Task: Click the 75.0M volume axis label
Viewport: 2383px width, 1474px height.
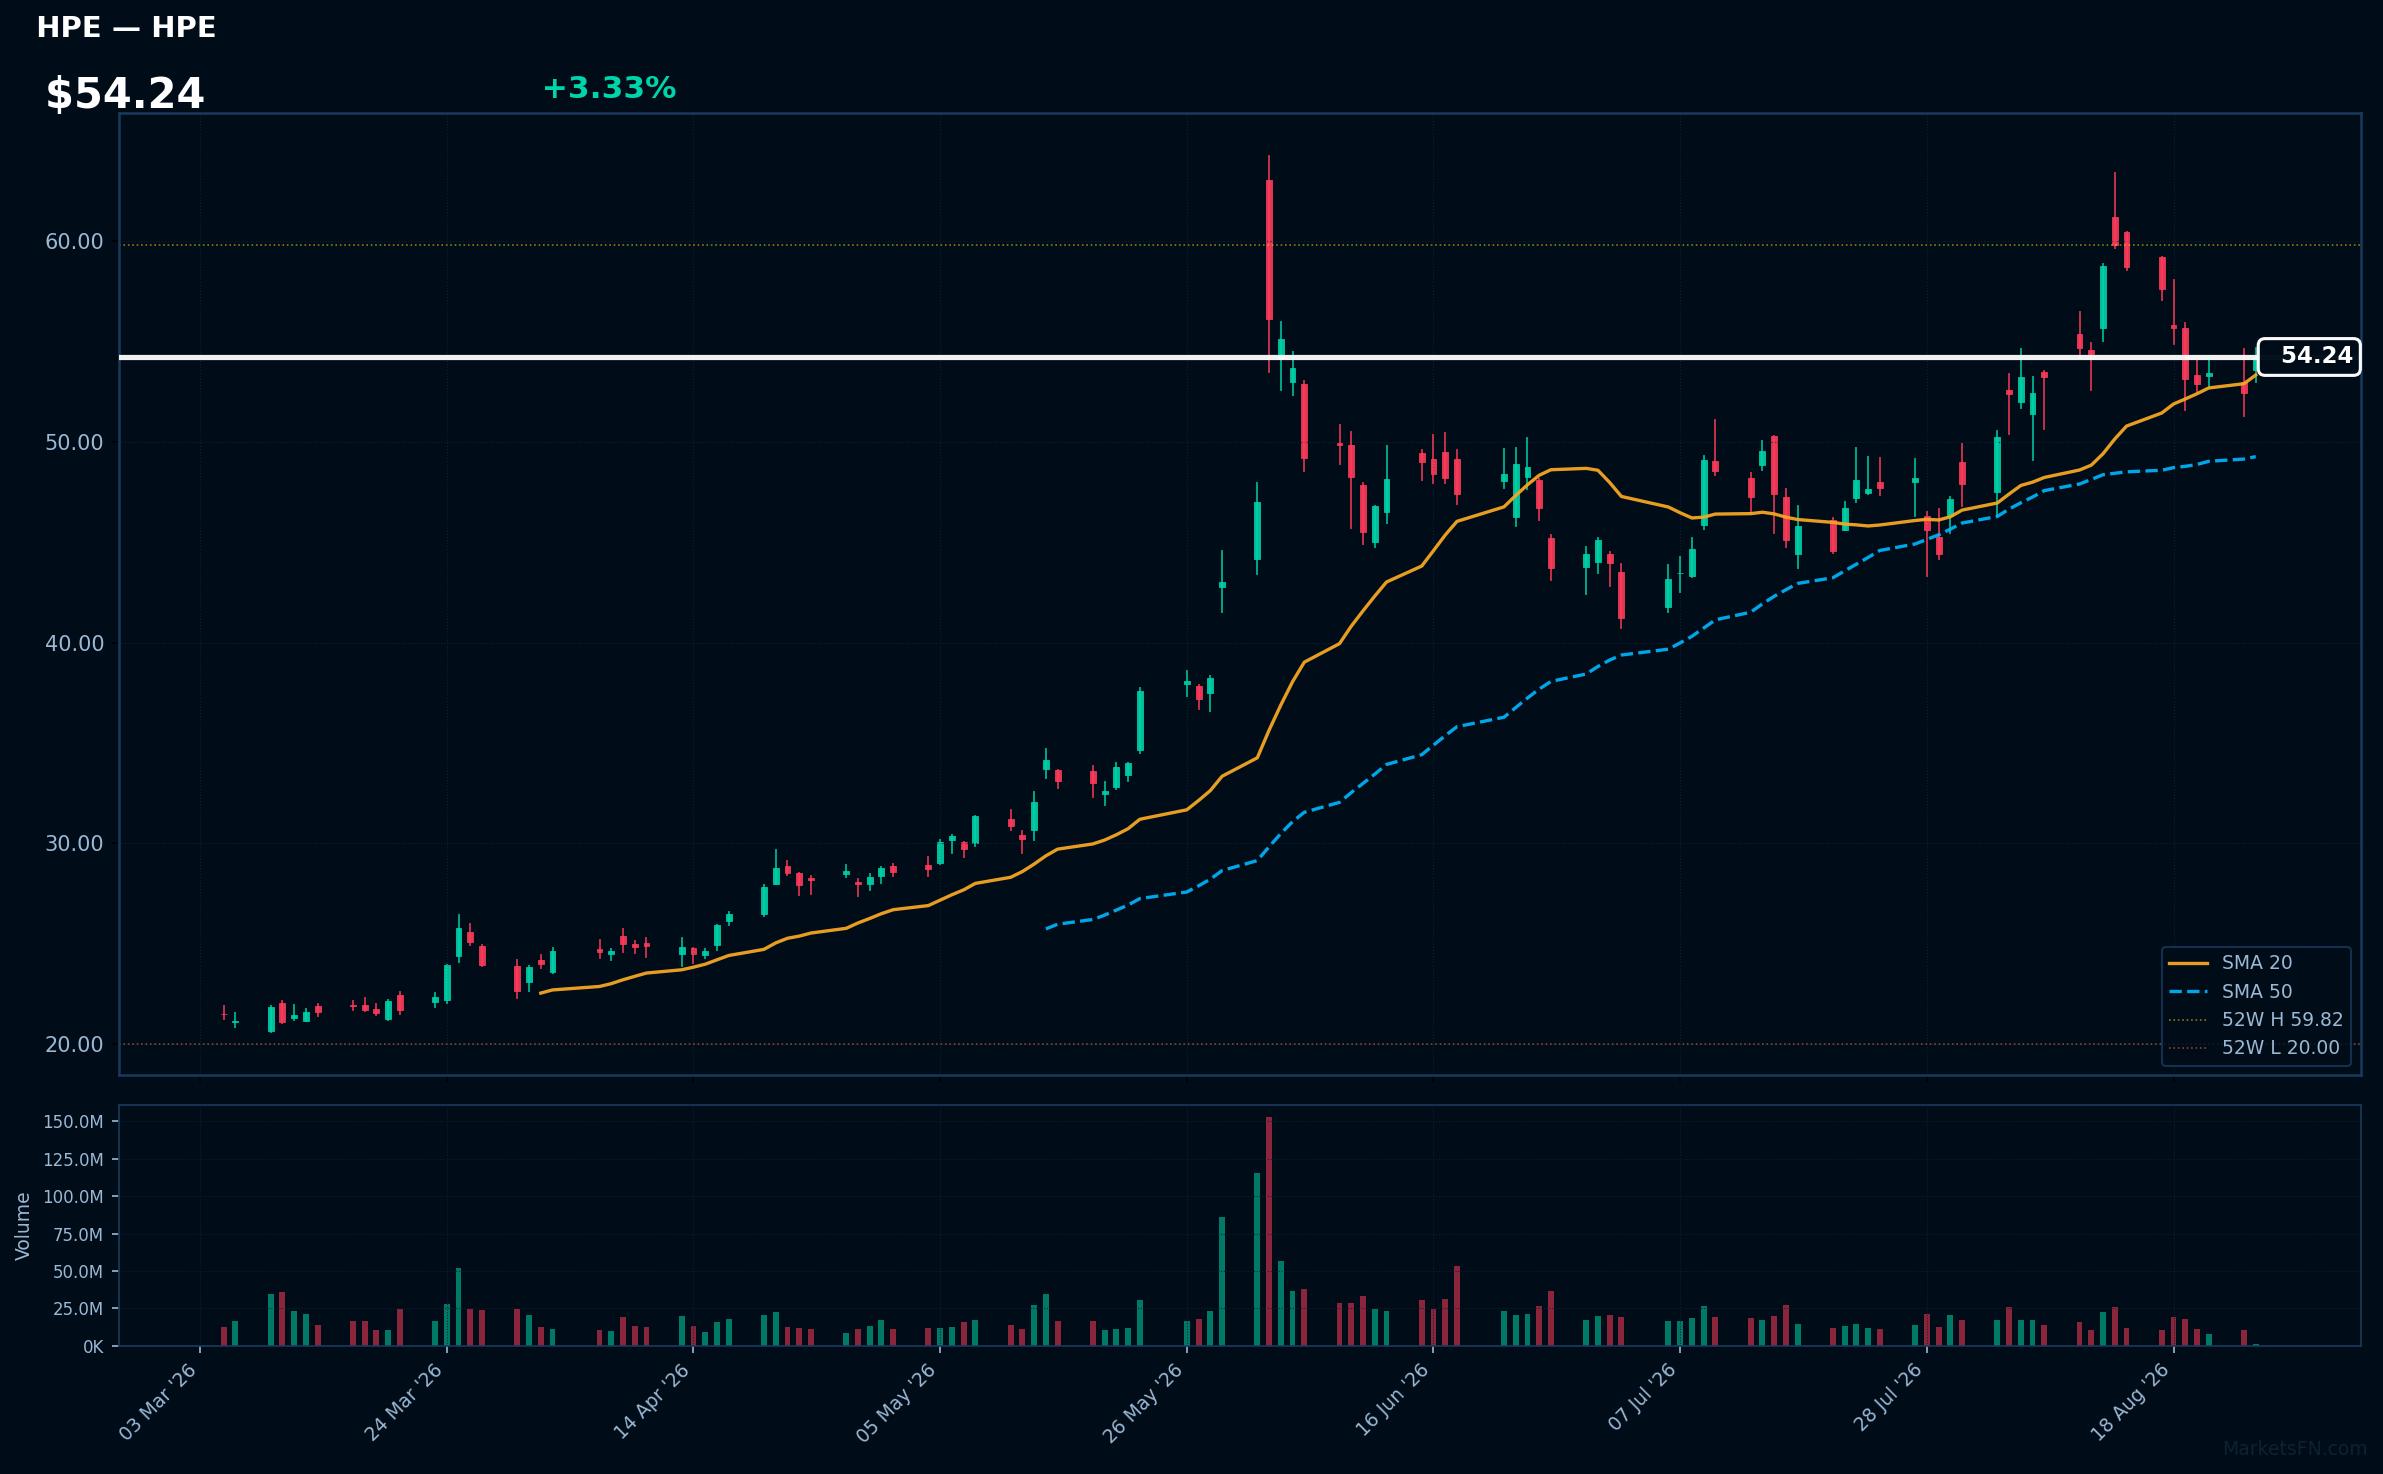Action: [x=78, y=1235]
